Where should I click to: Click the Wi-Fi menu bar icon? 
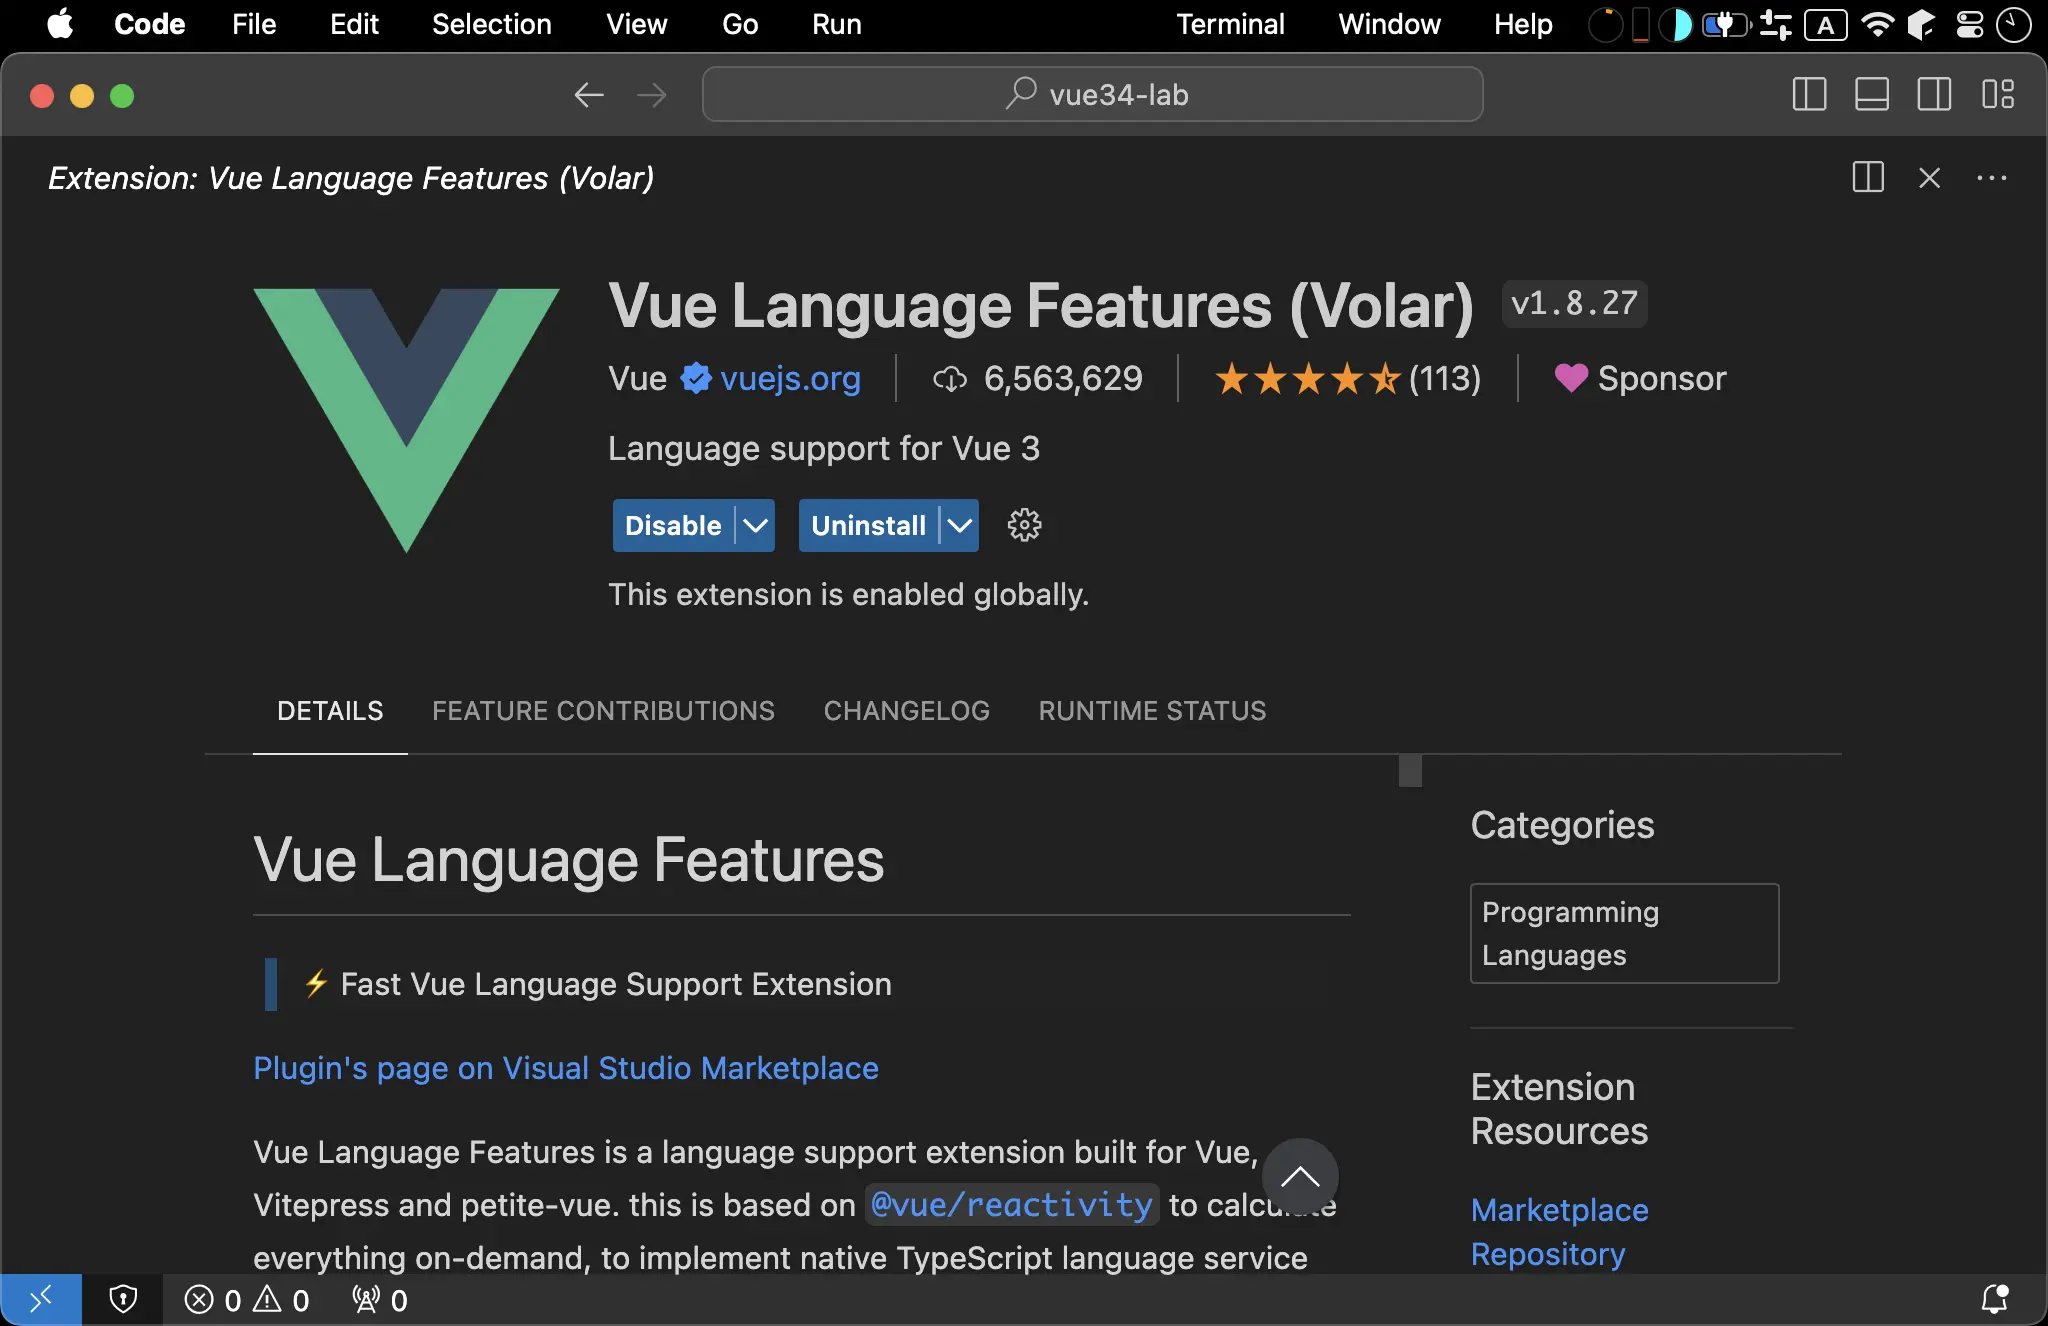tap(1878, 24)
